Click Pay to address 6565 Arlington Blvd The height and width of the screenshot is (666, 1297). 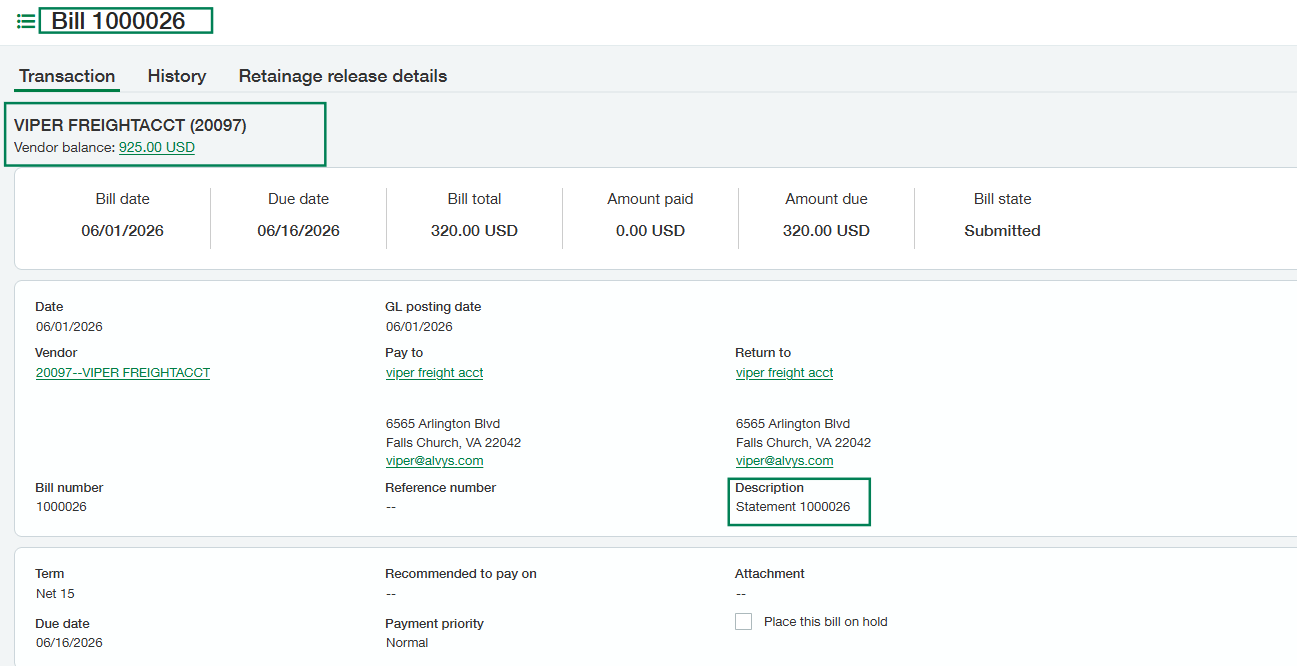click(x=443, y=424)
